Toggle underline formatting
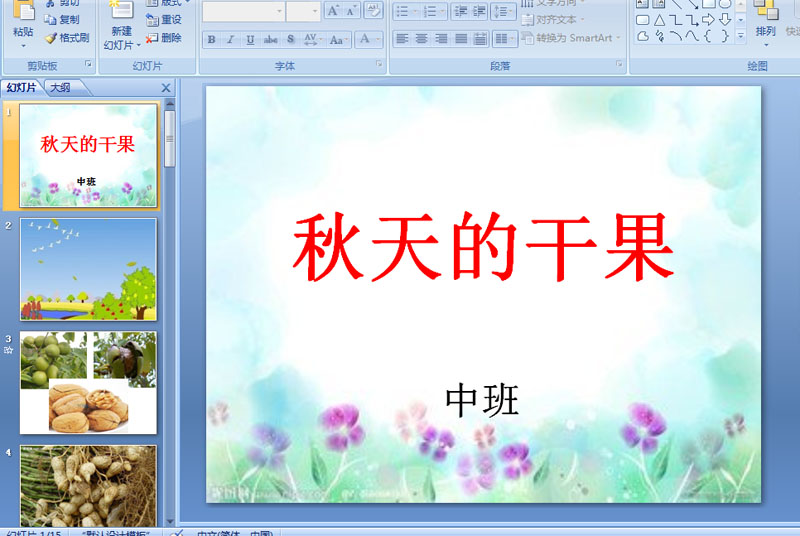The width and height of the screenshot is (800, 536). 250,39
